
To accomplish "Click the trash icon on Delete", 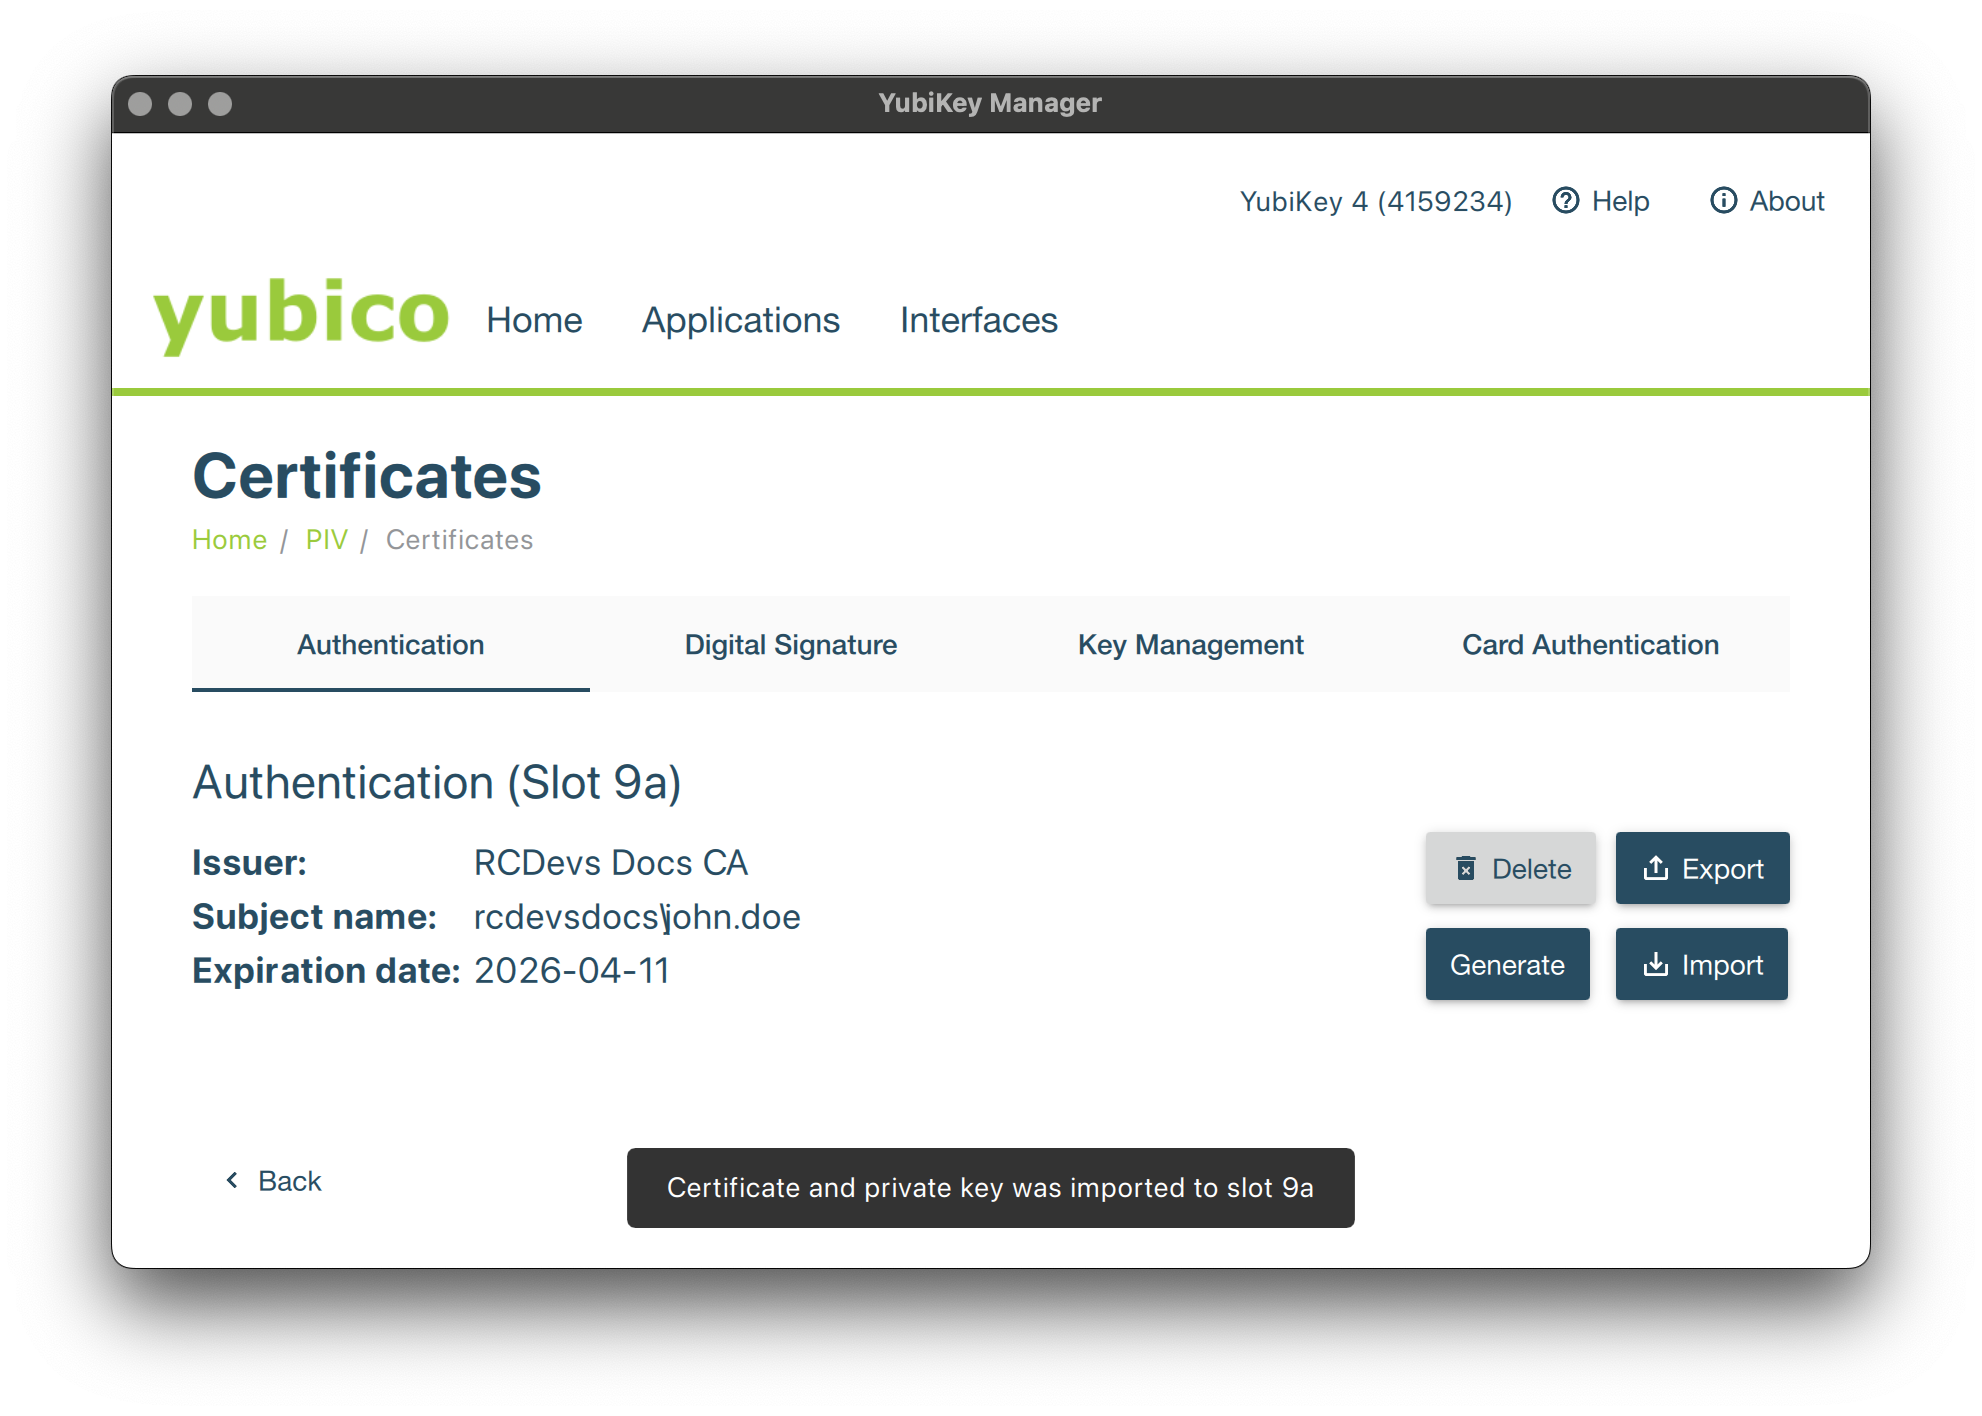I will tap(1465, 868).
